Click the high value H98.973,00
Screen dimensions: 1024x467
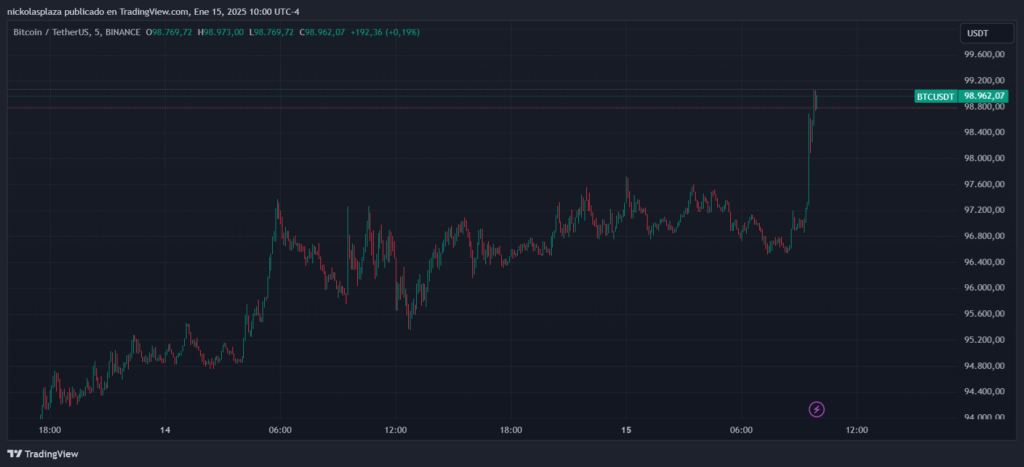click(221, 32)
